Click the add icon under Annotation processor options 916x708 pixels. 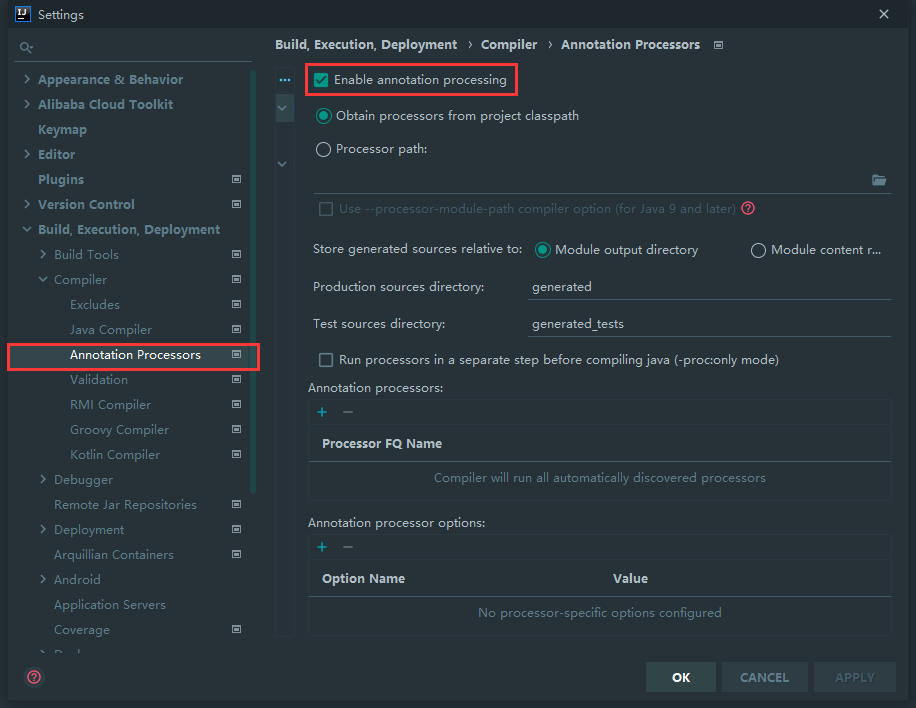(322, 547)
